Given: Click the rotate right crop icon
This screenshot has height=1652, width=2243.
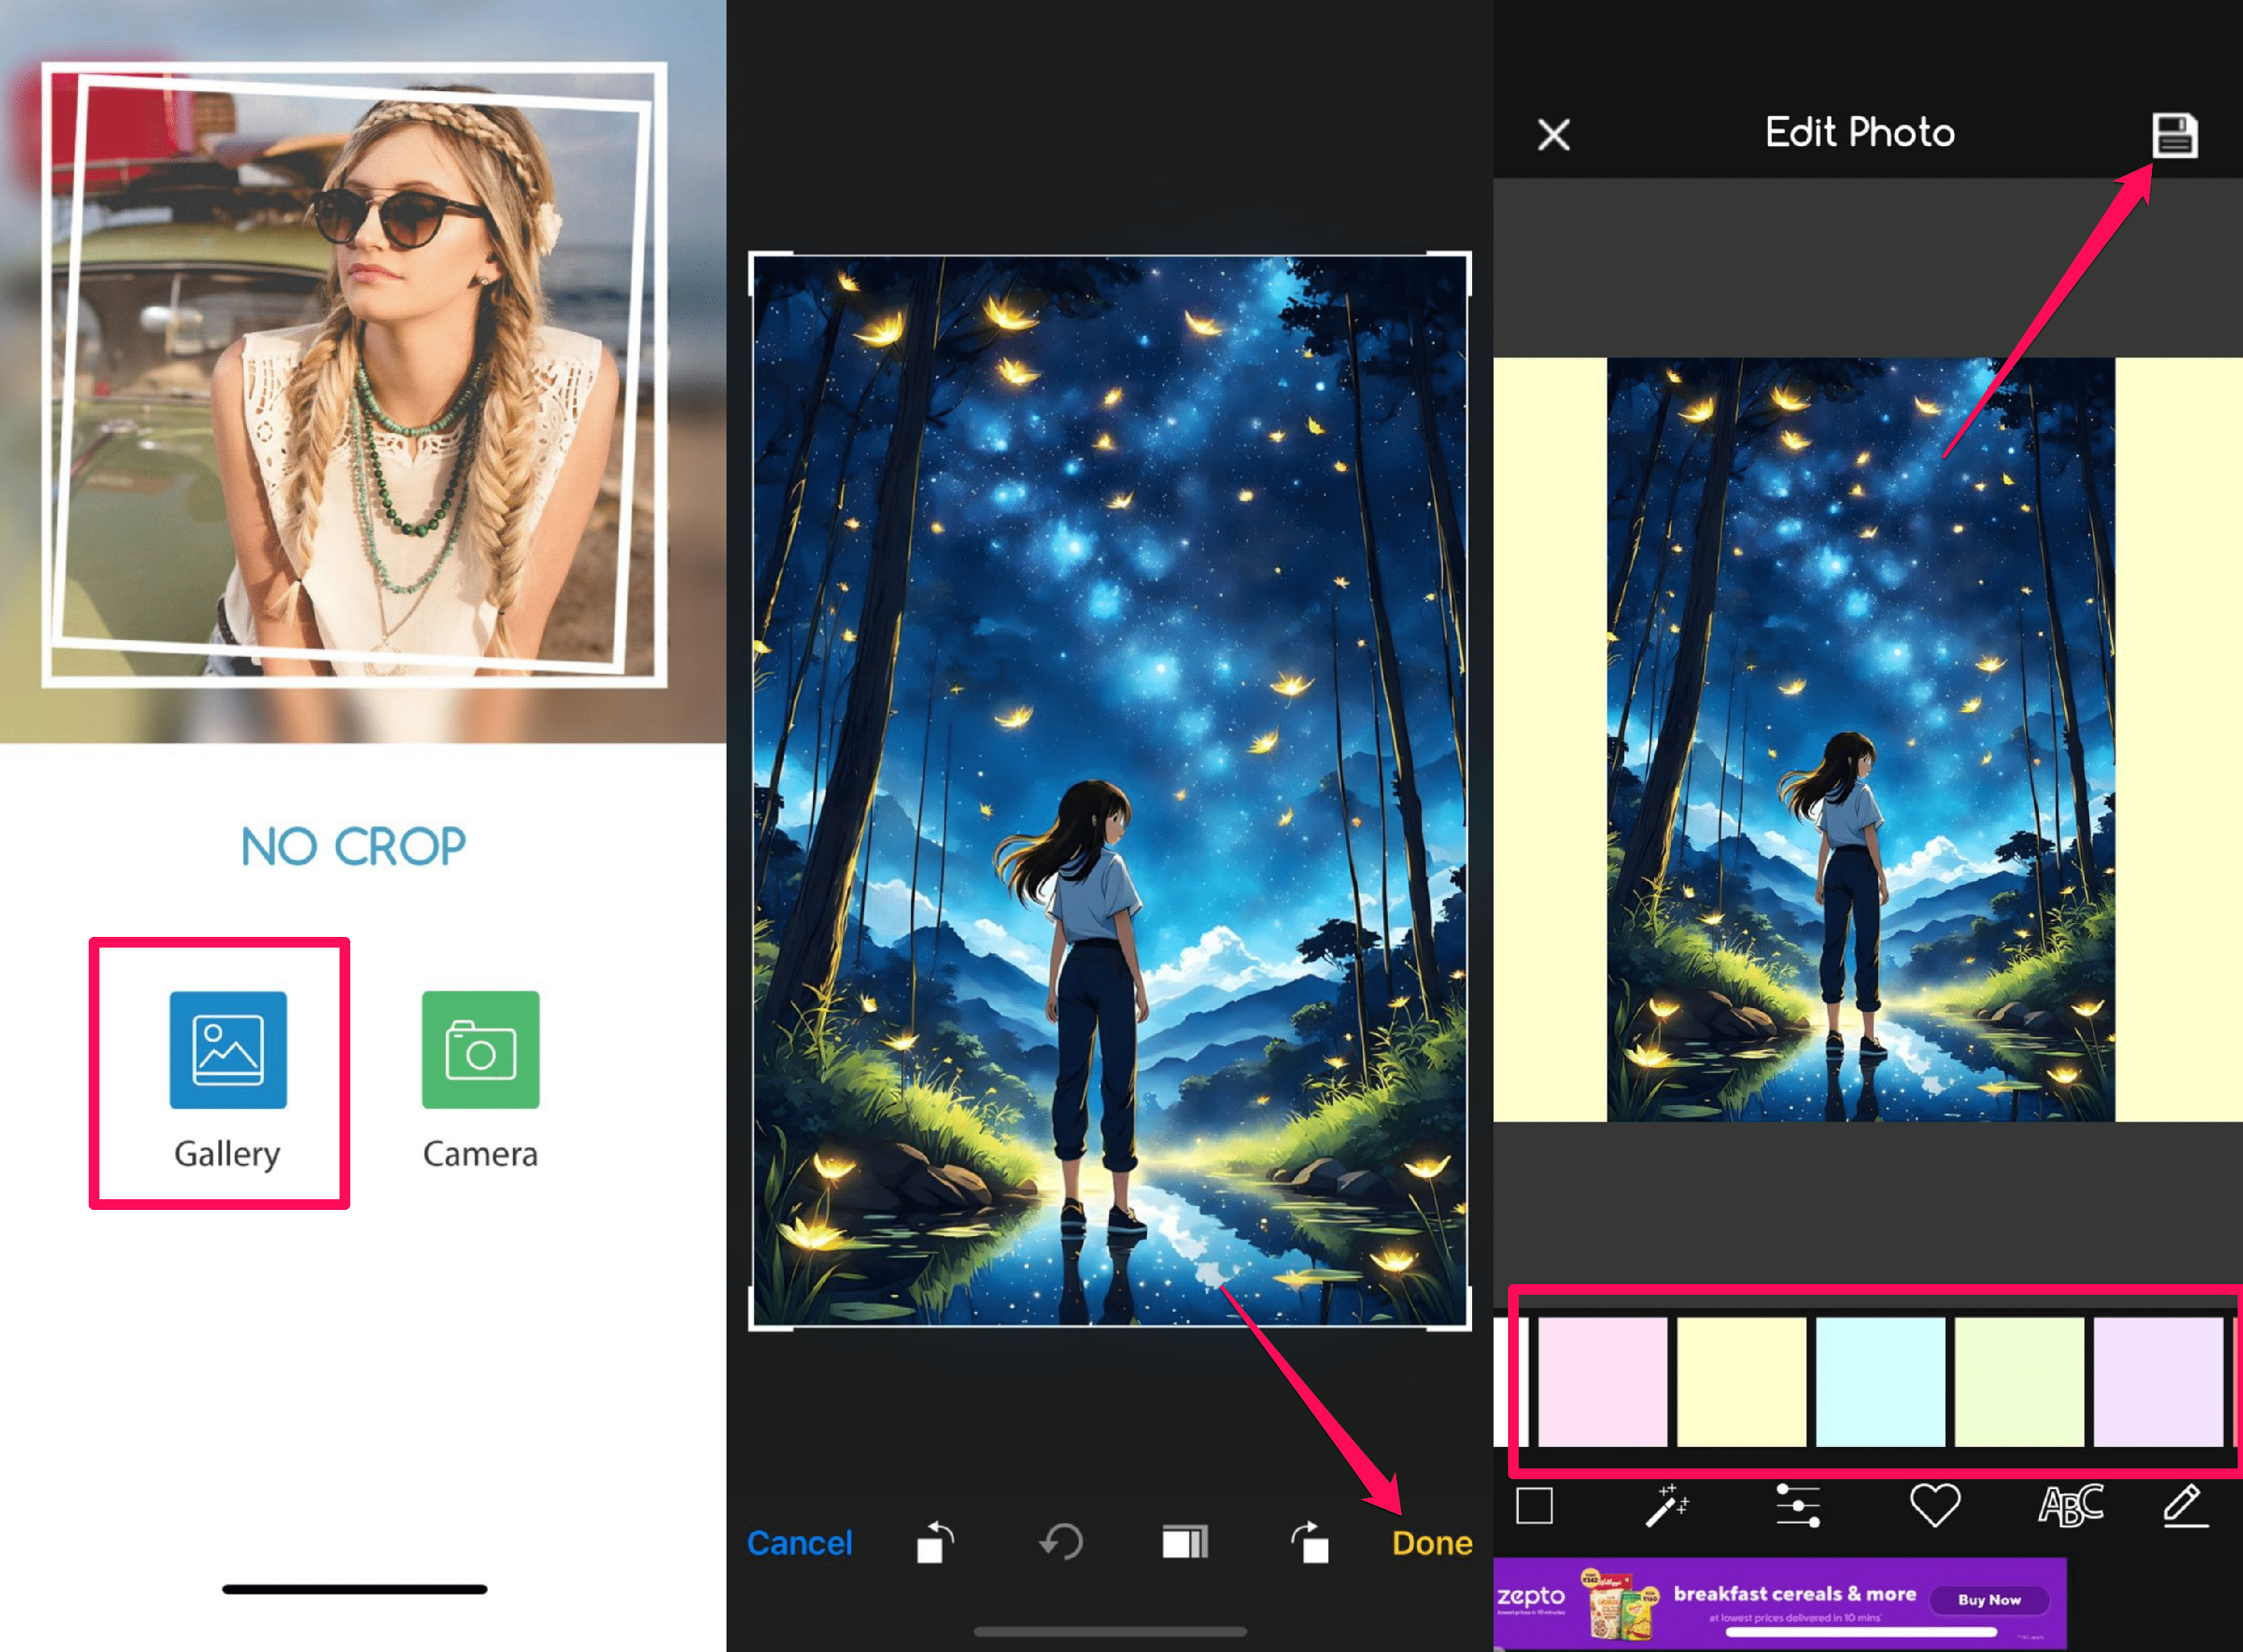Looking at the screenshot, I should [x=1310, y=1542].
